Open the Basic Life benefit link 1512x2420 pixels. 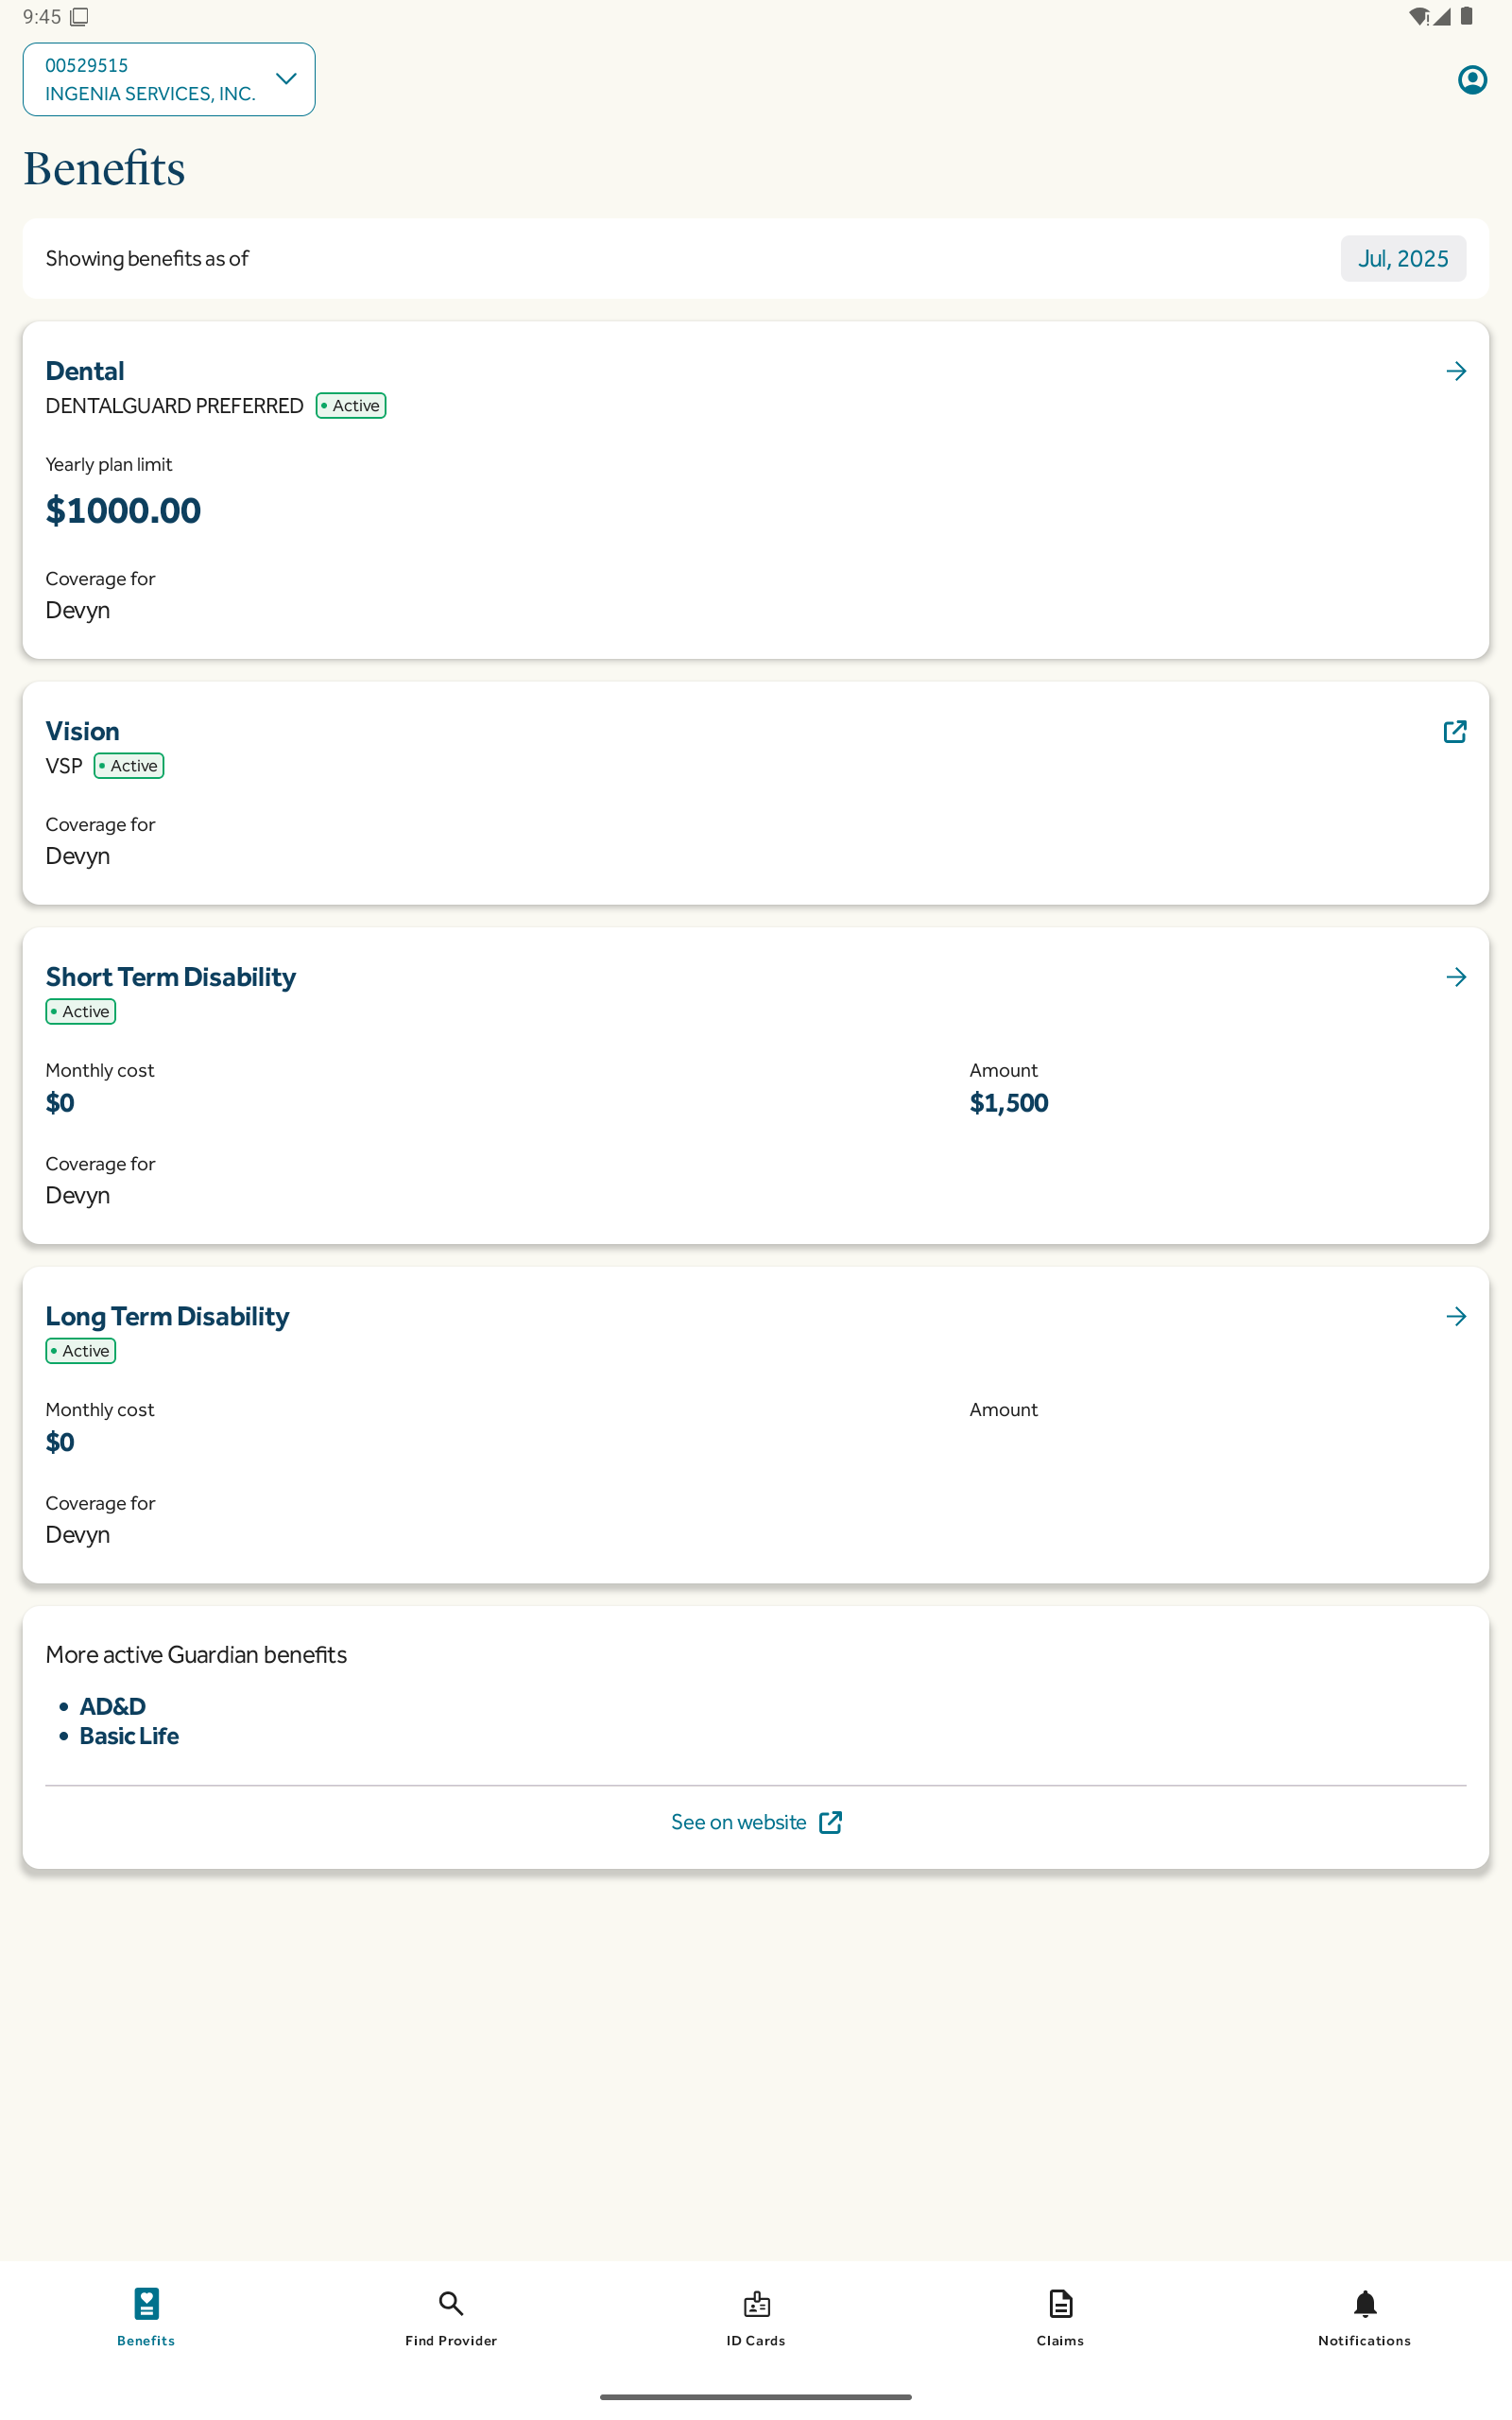[129, 1736]
